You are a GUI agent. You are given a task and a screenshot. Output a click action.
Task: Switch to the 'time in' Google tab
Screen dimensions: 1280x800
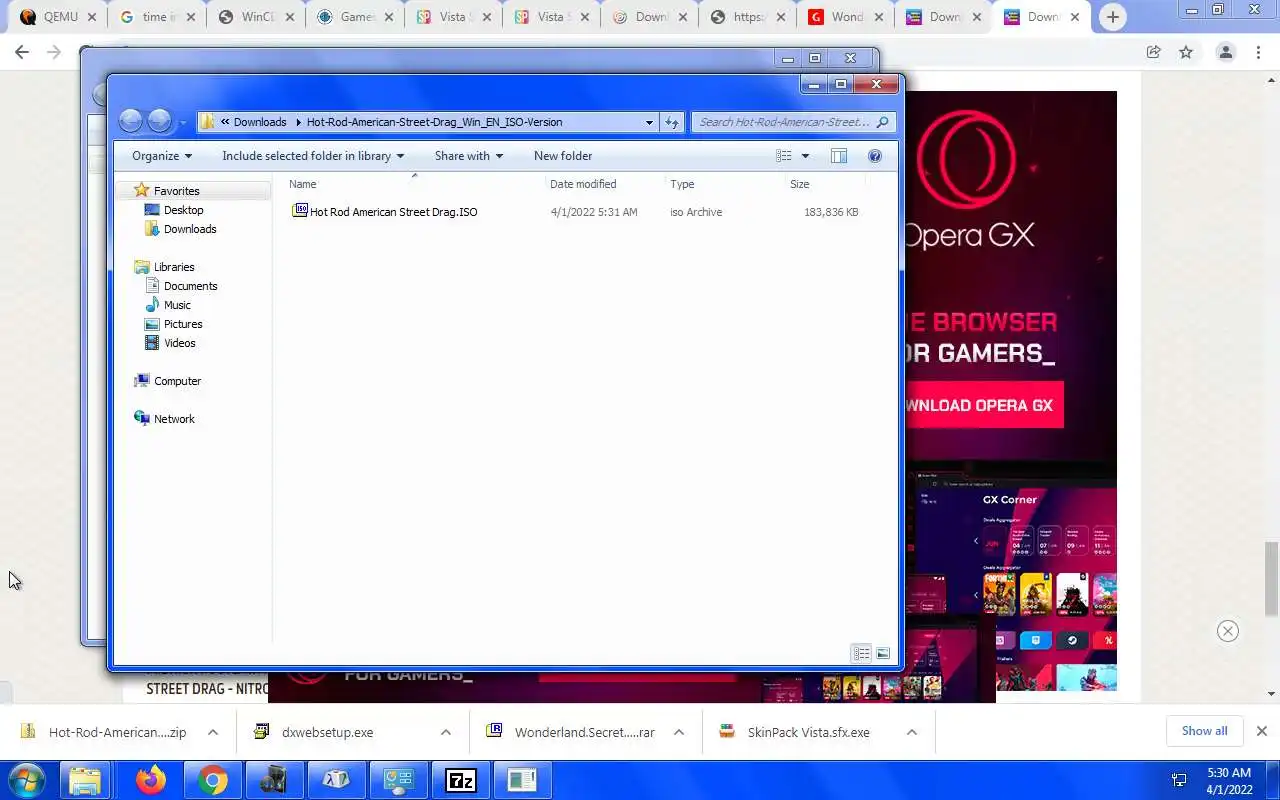(x=156, y=17)
